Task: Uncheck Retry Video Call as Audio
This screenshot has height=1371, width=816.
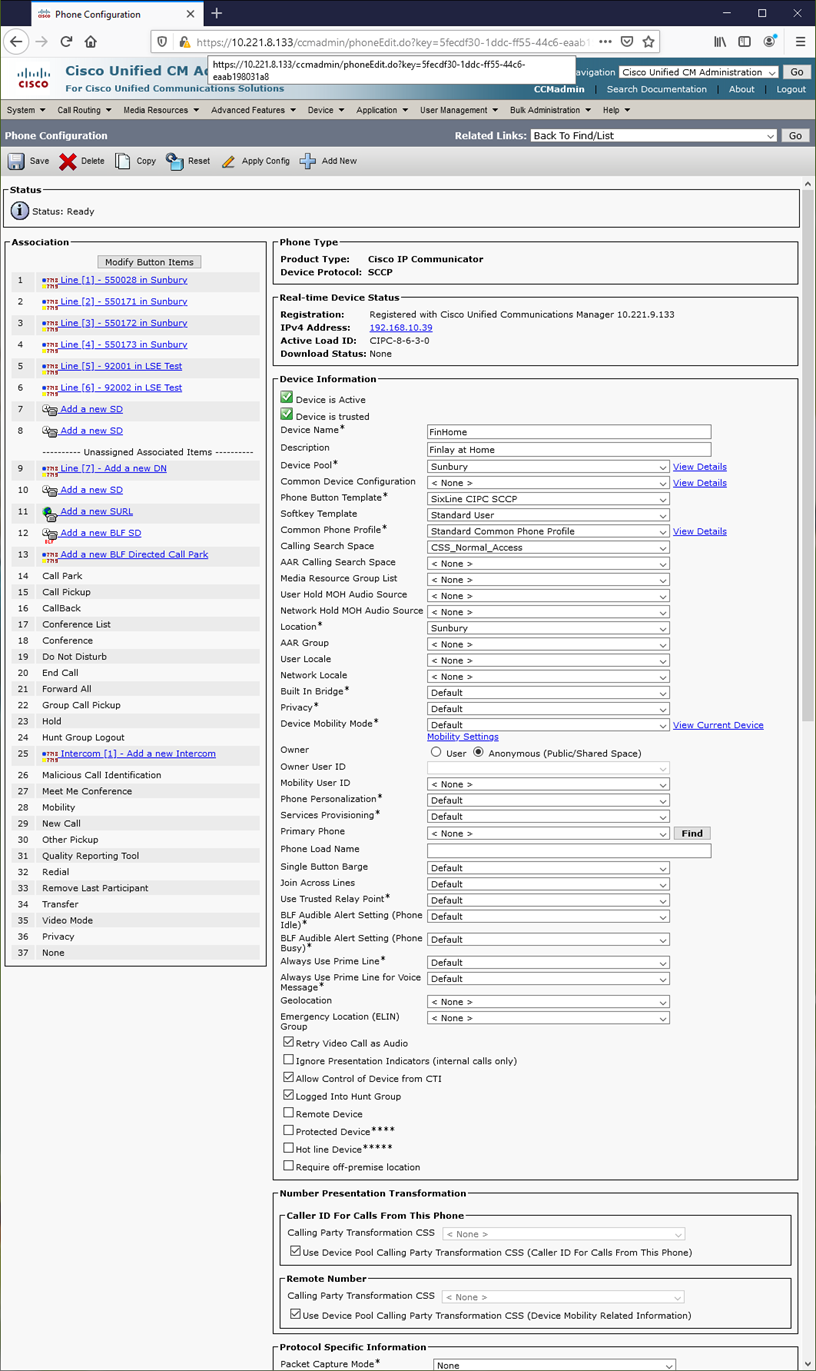Action: coord(289,1042)
